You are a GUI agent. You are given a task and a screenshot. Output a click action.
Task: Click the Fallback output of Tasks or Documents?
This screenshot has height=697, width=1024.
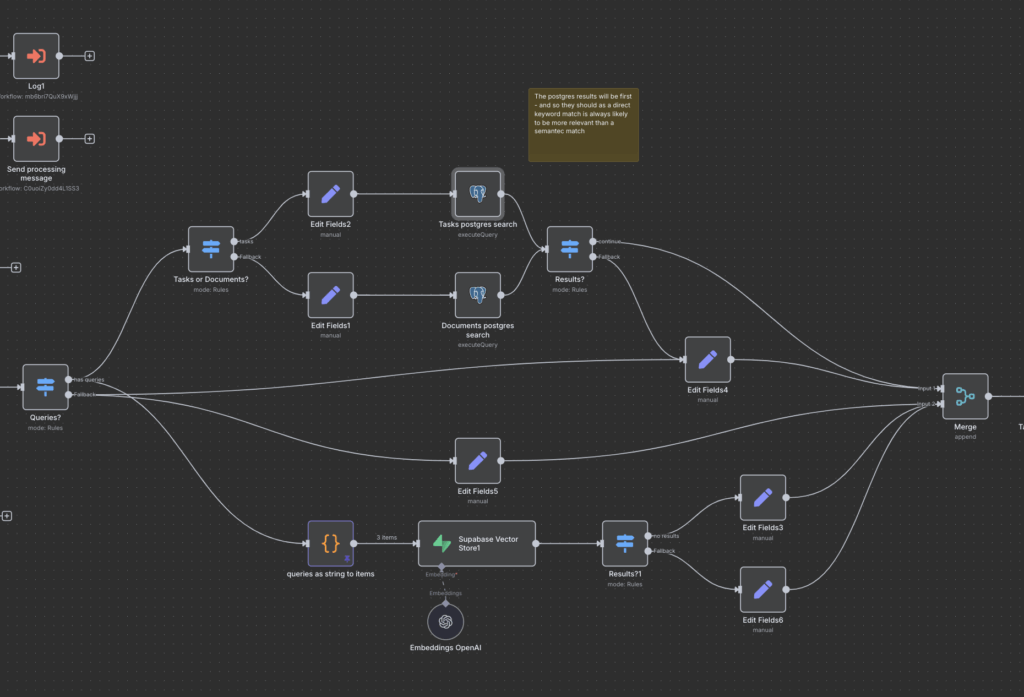234,257
